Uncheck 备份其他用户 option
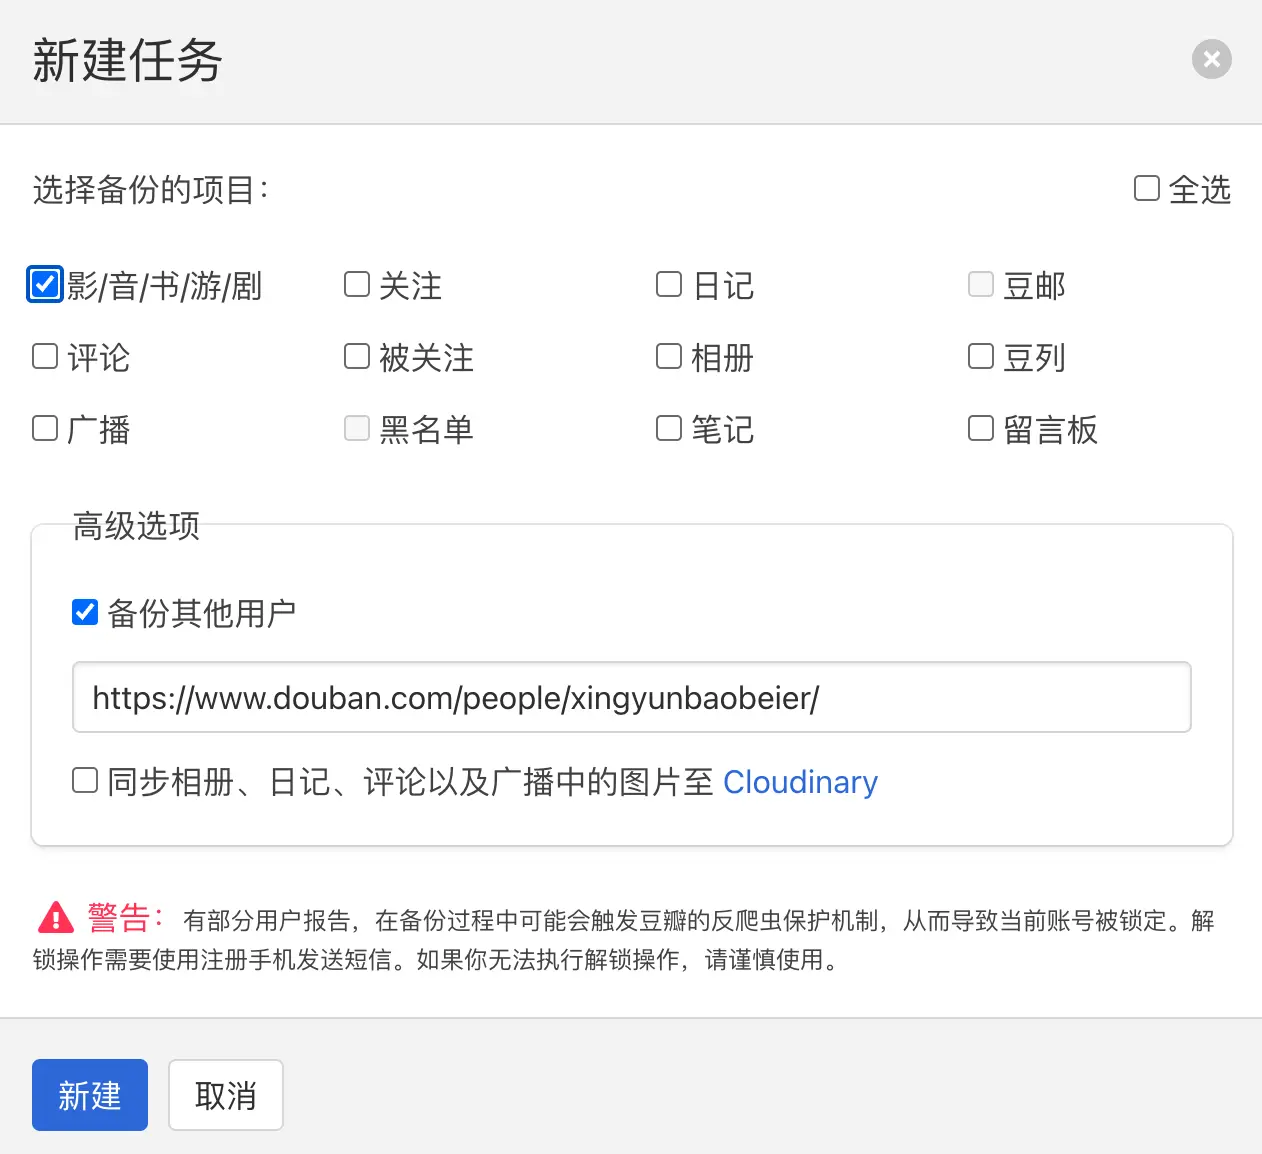The width and height of the screenshot is (1262, 1154). pos(85,612)
